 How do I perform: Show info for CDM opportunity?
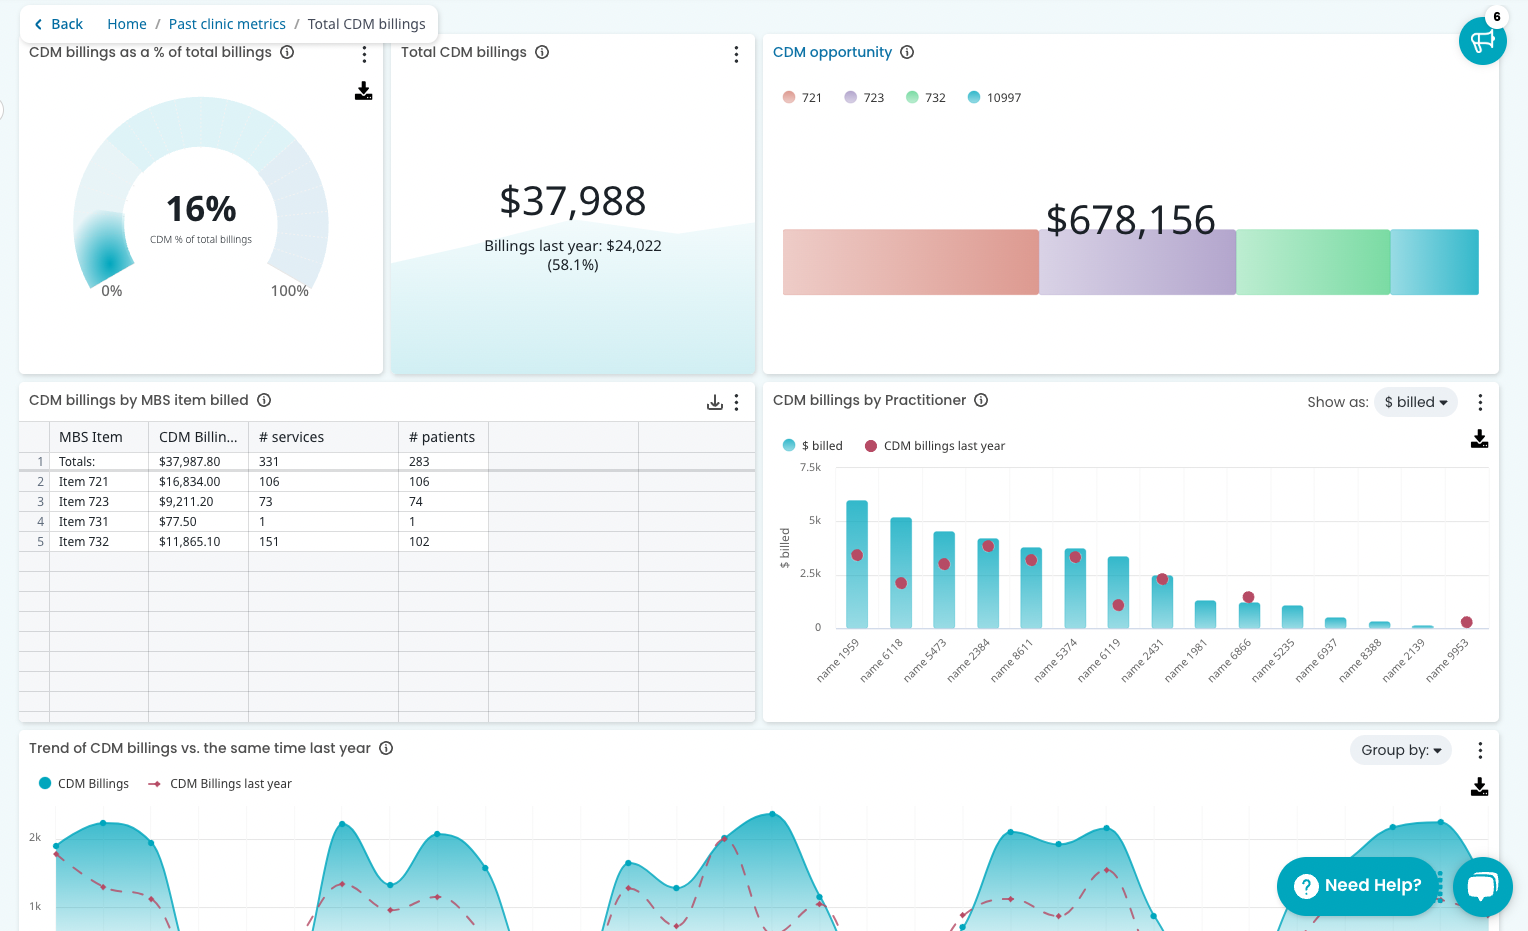907,52
